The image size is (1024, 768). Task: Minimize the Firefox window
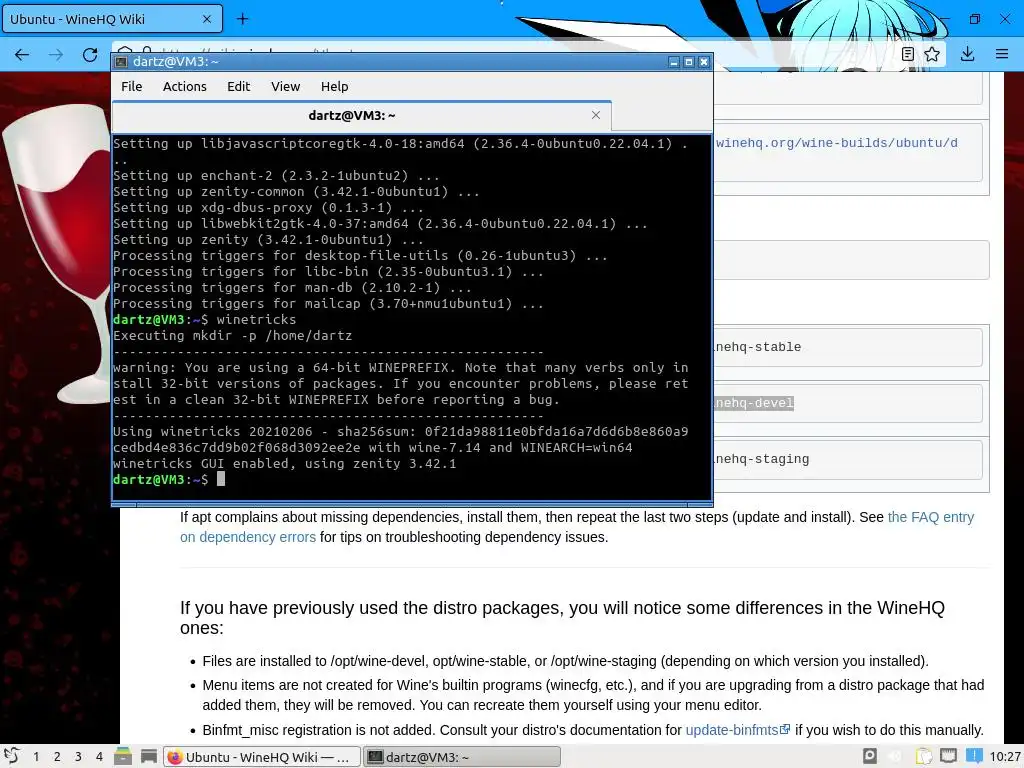tap(944, 19)
